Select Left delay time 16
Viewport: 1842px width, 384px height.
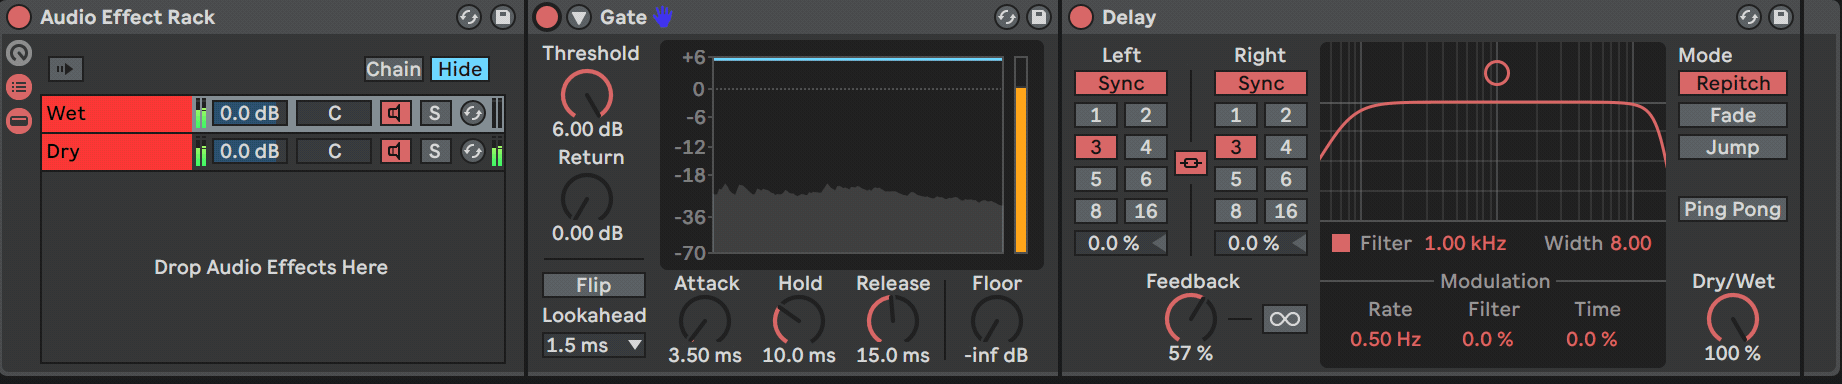(x=1146, y=211)
